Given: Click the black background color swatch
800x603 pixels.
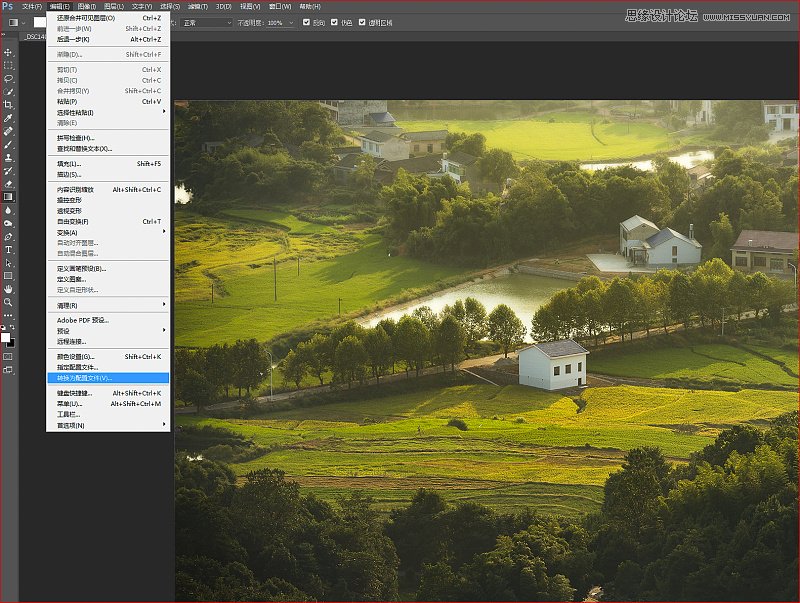Looking at the screenshot, I should pos(12,344).
